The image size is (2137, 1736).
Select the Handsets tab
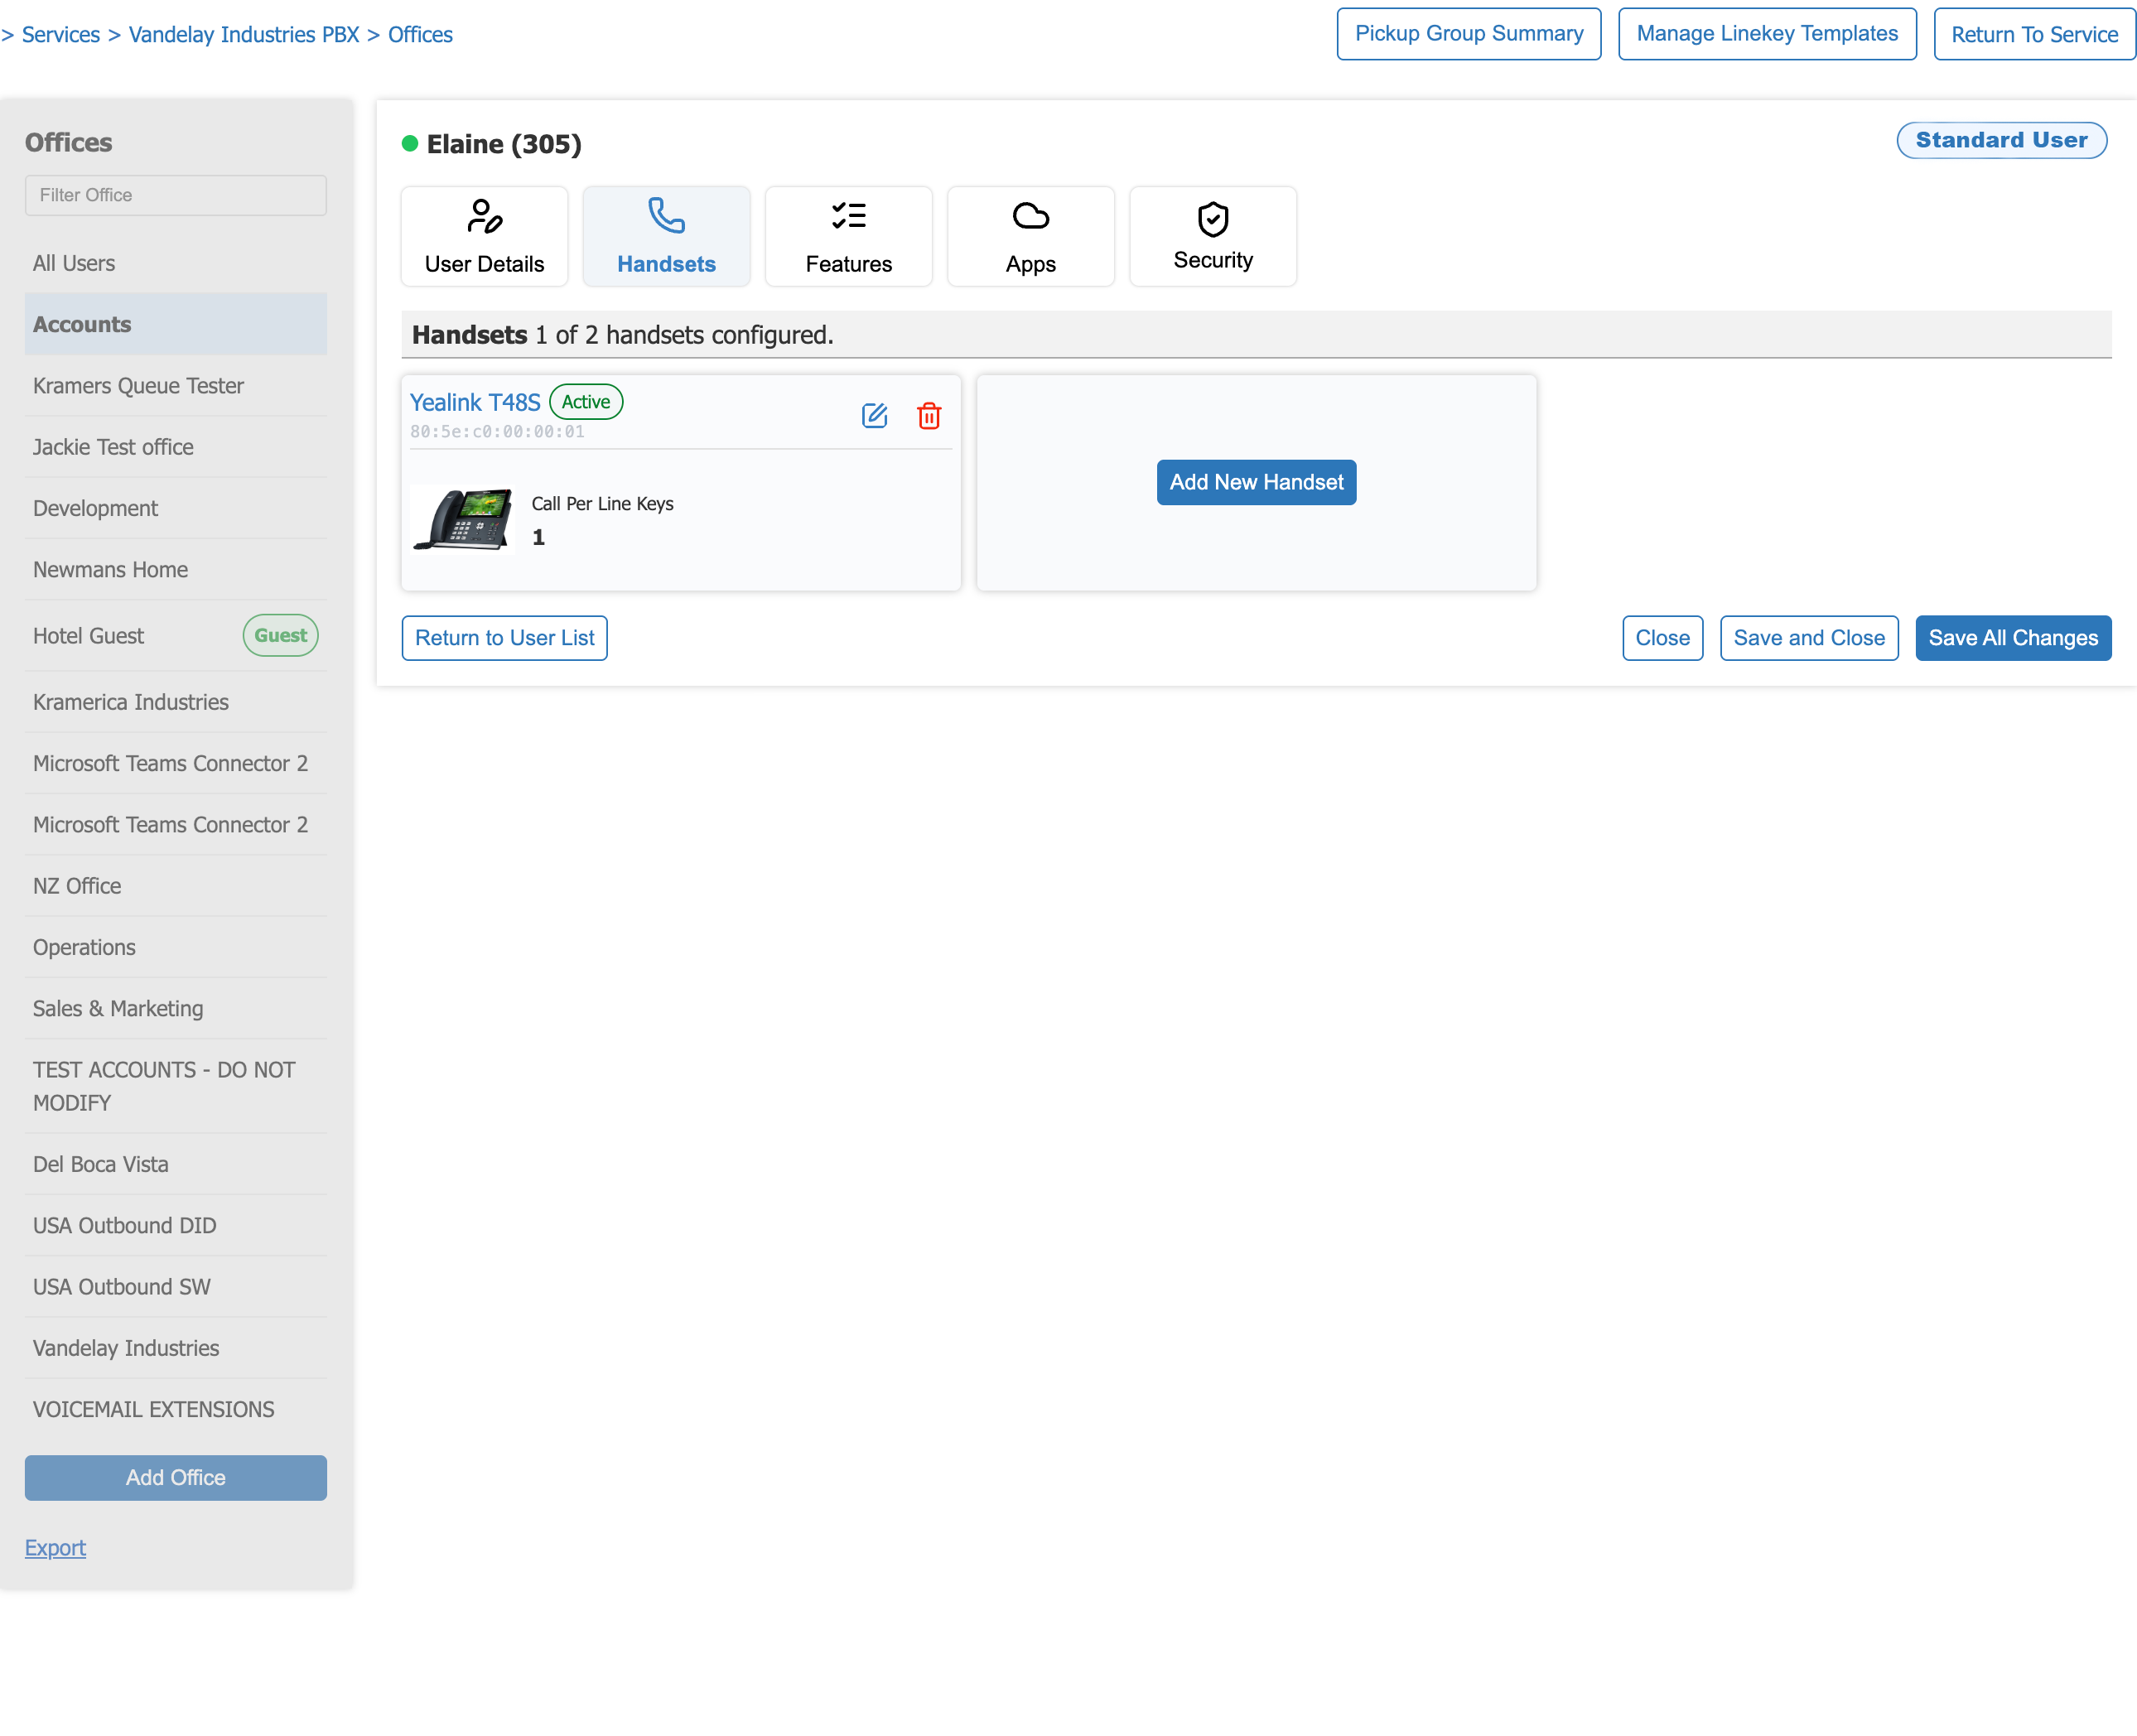(x=666, y=237)
